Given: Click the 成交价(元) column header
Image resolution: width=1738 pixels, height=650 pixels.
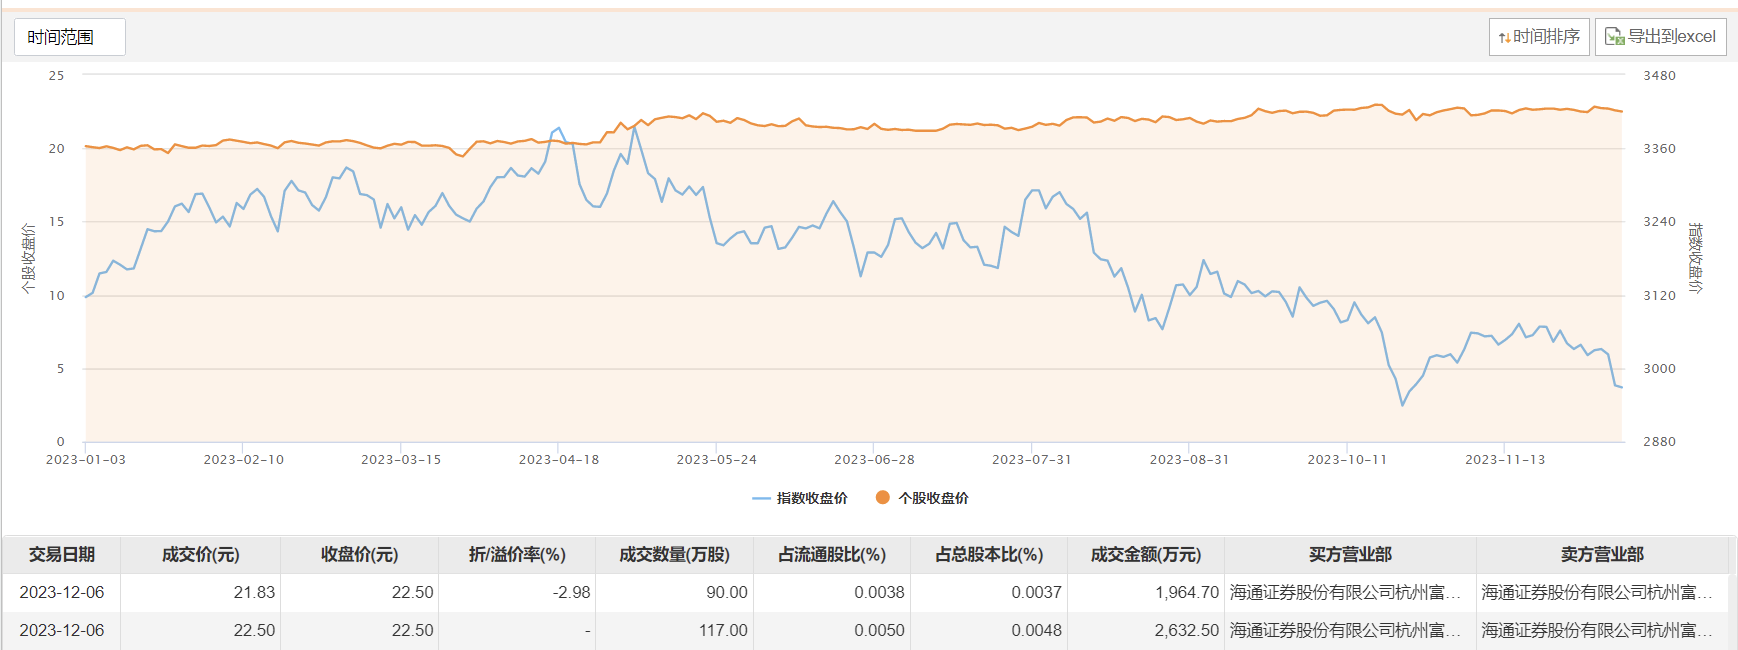Looking at the screenshot, I should (x=200, y=554).
